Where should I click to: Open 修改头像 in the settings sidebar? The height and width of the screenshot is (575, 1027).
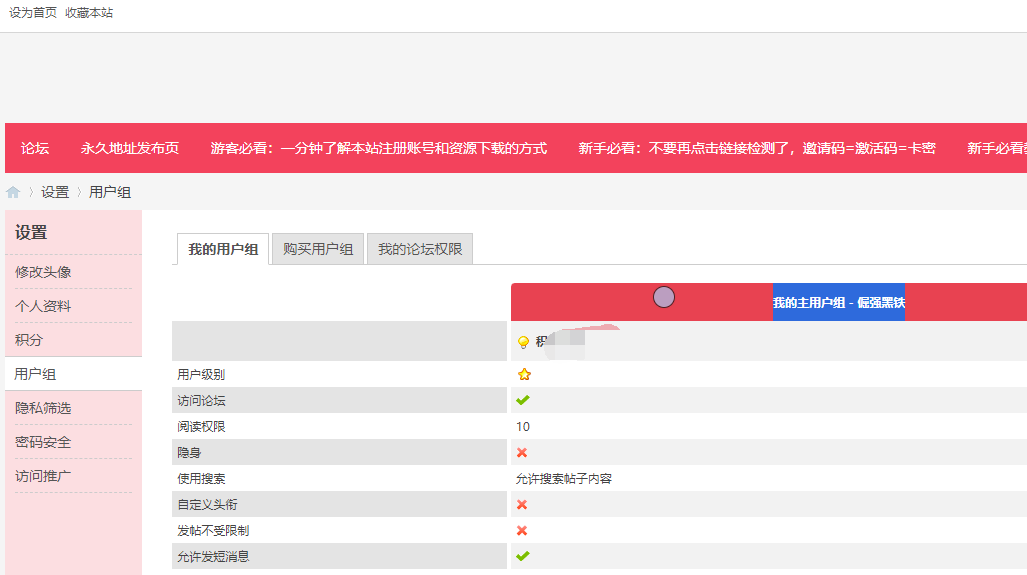coord(43,272)
